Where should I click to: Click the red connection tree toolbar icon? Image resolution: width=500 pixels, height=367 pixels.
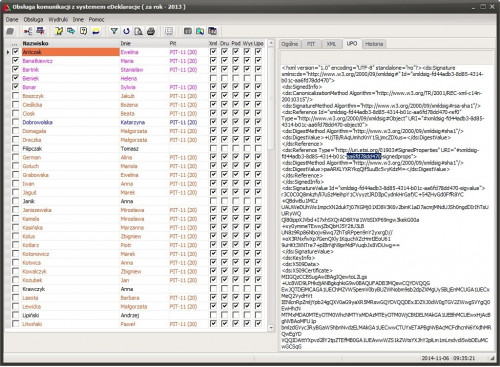tap(28, 31)
